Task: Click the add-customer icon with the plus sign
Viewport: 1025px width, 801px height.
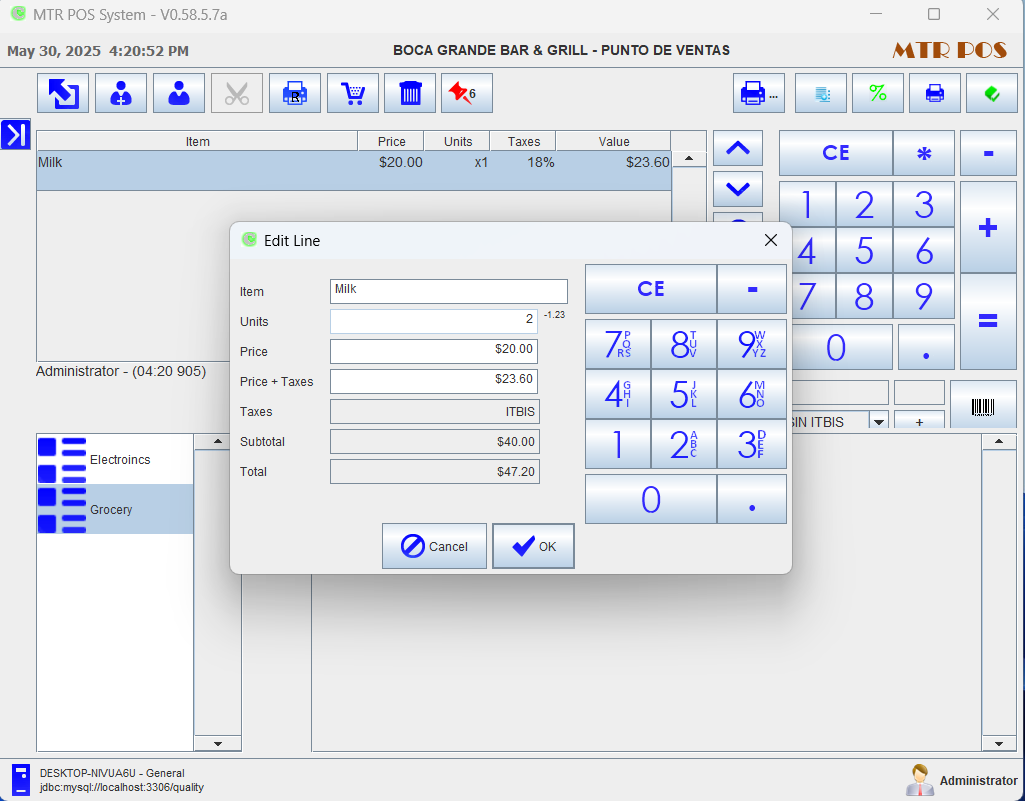Action: (x=121, y=94)
